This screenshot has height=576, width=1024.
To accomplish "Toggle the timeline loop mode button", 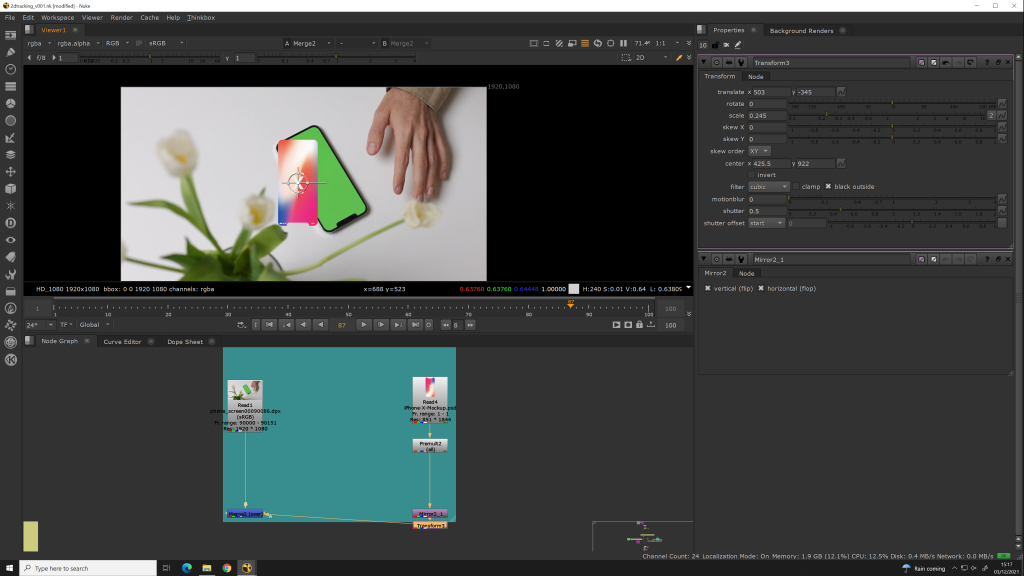I will pyautogui.click(x=242, y=325).
